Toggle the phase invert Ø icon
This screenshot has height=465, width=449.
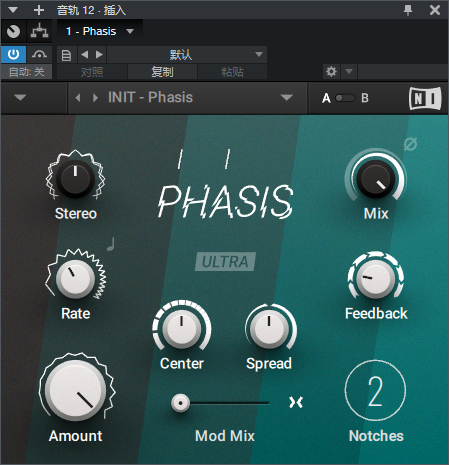click(410, 144)
